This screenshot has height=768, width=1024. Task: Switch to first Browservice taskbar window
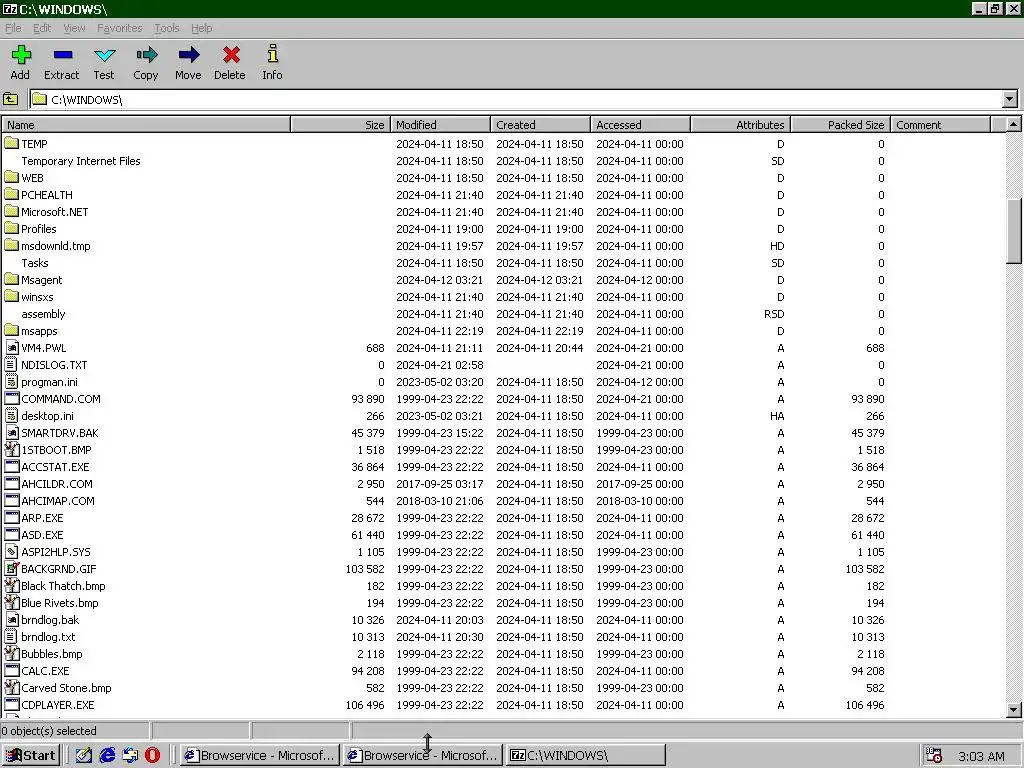(260, 756)
